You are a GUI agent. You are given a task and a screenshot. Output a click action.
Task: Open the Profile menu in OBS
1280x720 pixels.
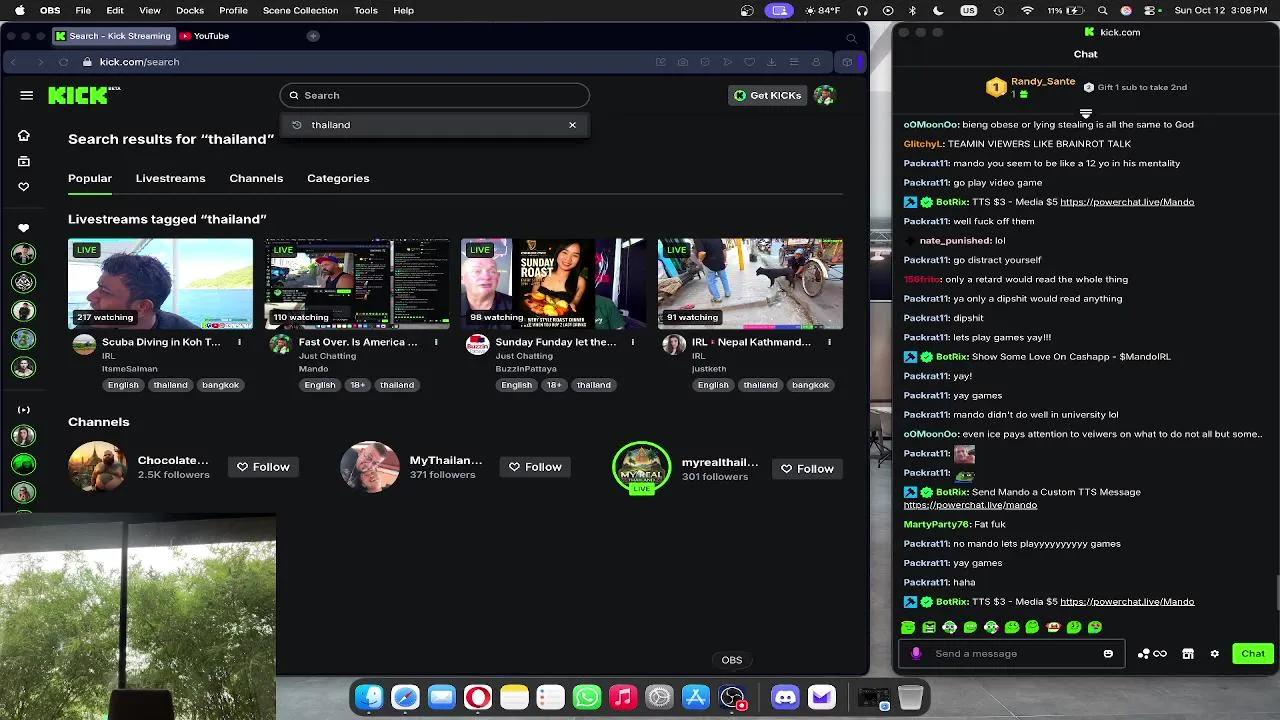tap(233, 10)
